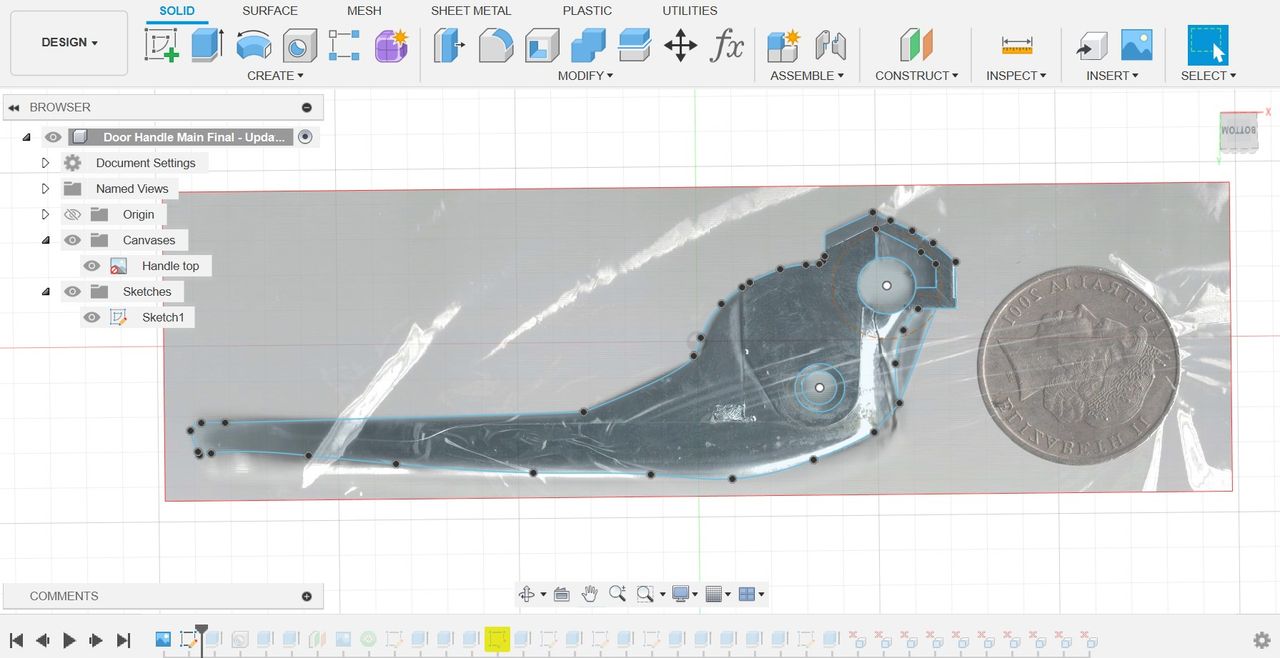
Task: Toggle visibility of Sketch1
Action: pyautogui.click(x=92, y=317)
